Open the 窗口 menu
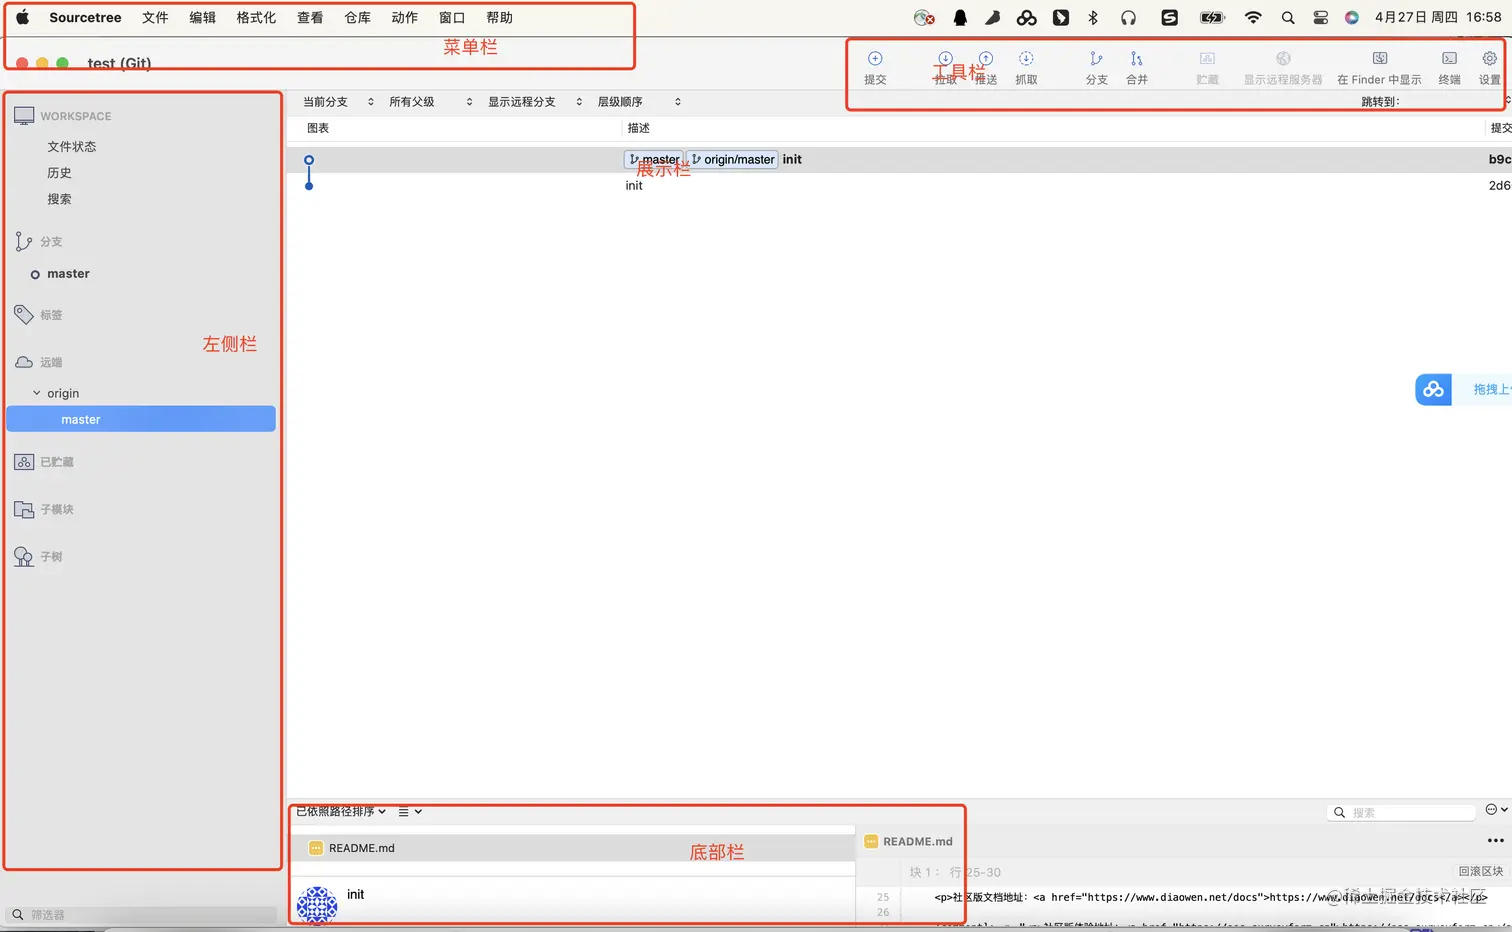This screenshot has height=932, width=1512. pos(452,18)
